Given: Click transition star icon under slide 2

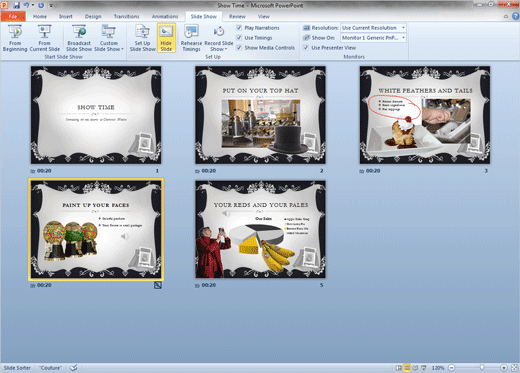Looking at the screenshot, I should (197, 171).
